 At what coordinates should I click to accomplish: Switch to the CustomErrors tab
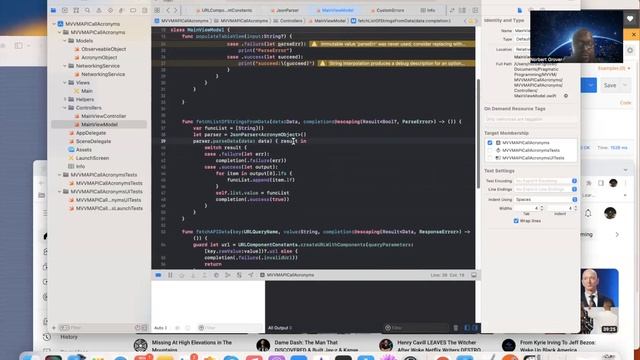[x=388, y=10]
